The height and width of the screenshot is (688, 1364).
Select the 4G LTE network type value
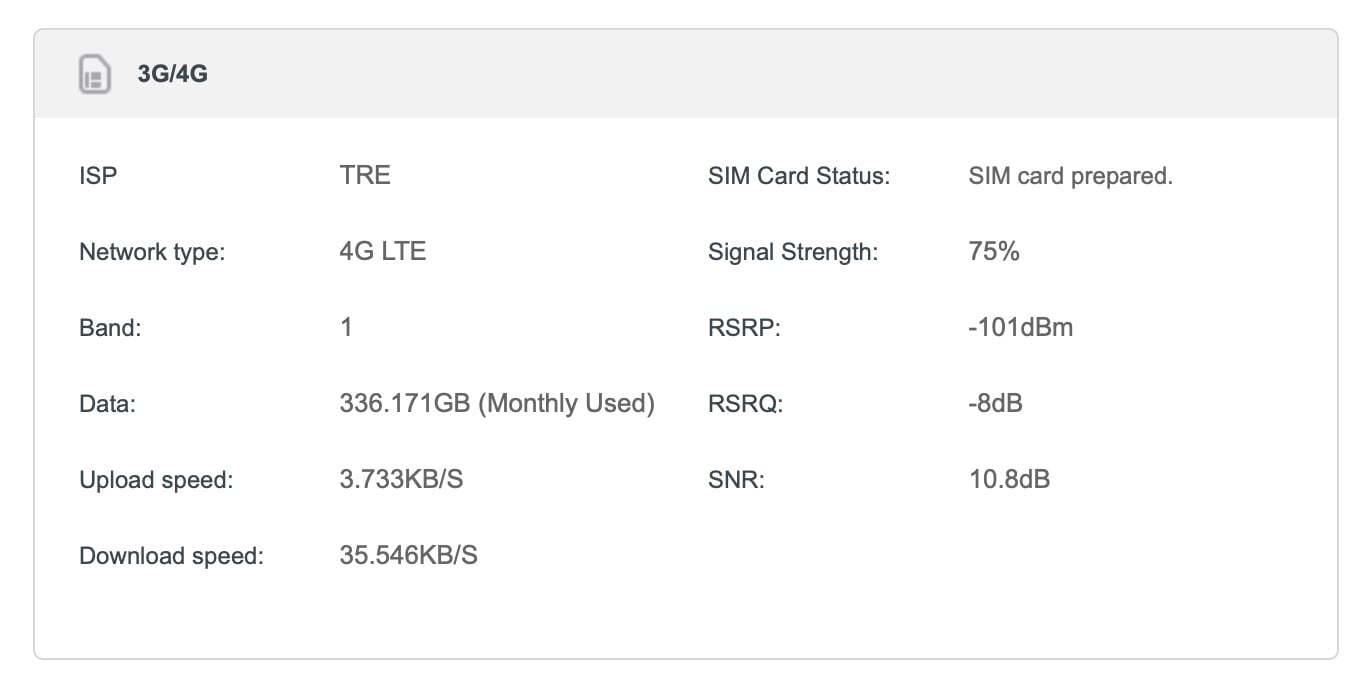point(383,251)
